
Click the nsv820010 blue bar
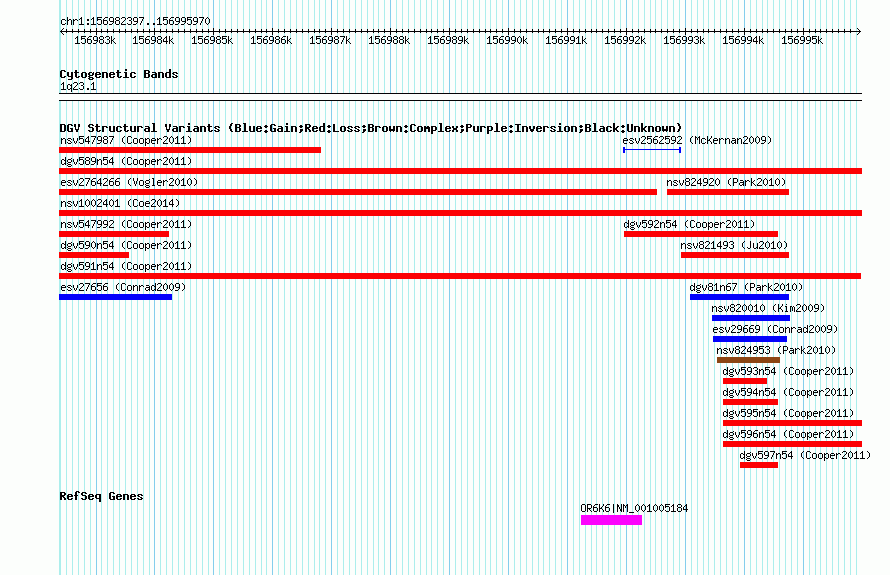point(751,318)
